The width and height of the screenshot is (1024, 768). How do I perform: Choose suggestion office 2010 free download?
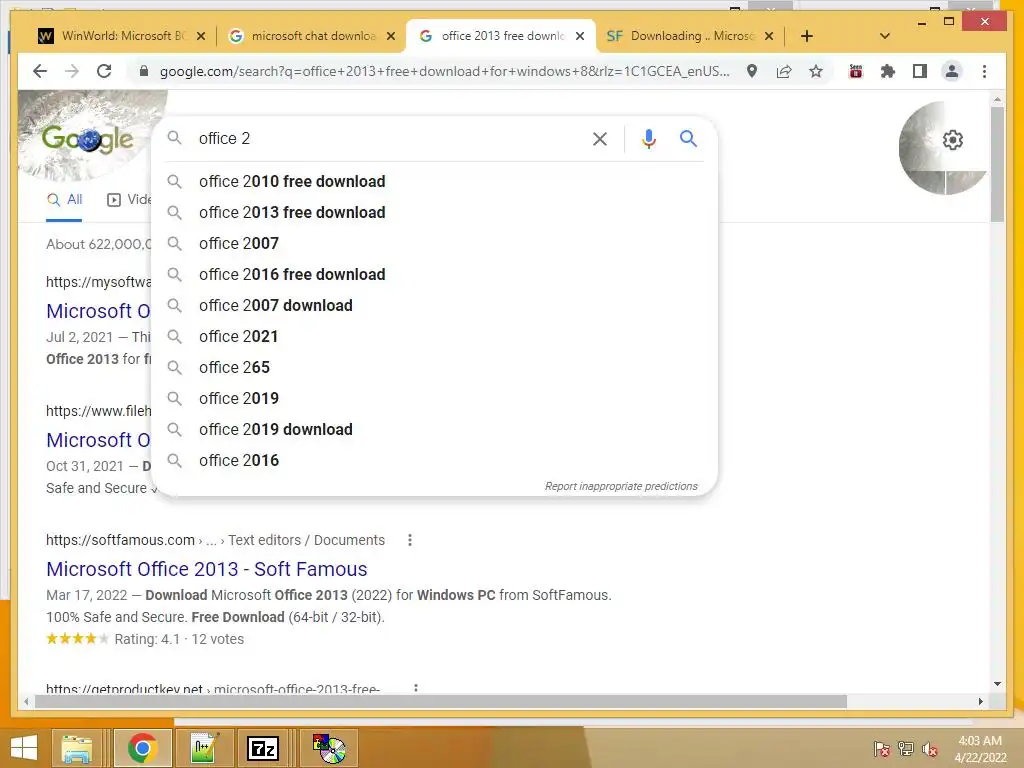coord(434,182)
